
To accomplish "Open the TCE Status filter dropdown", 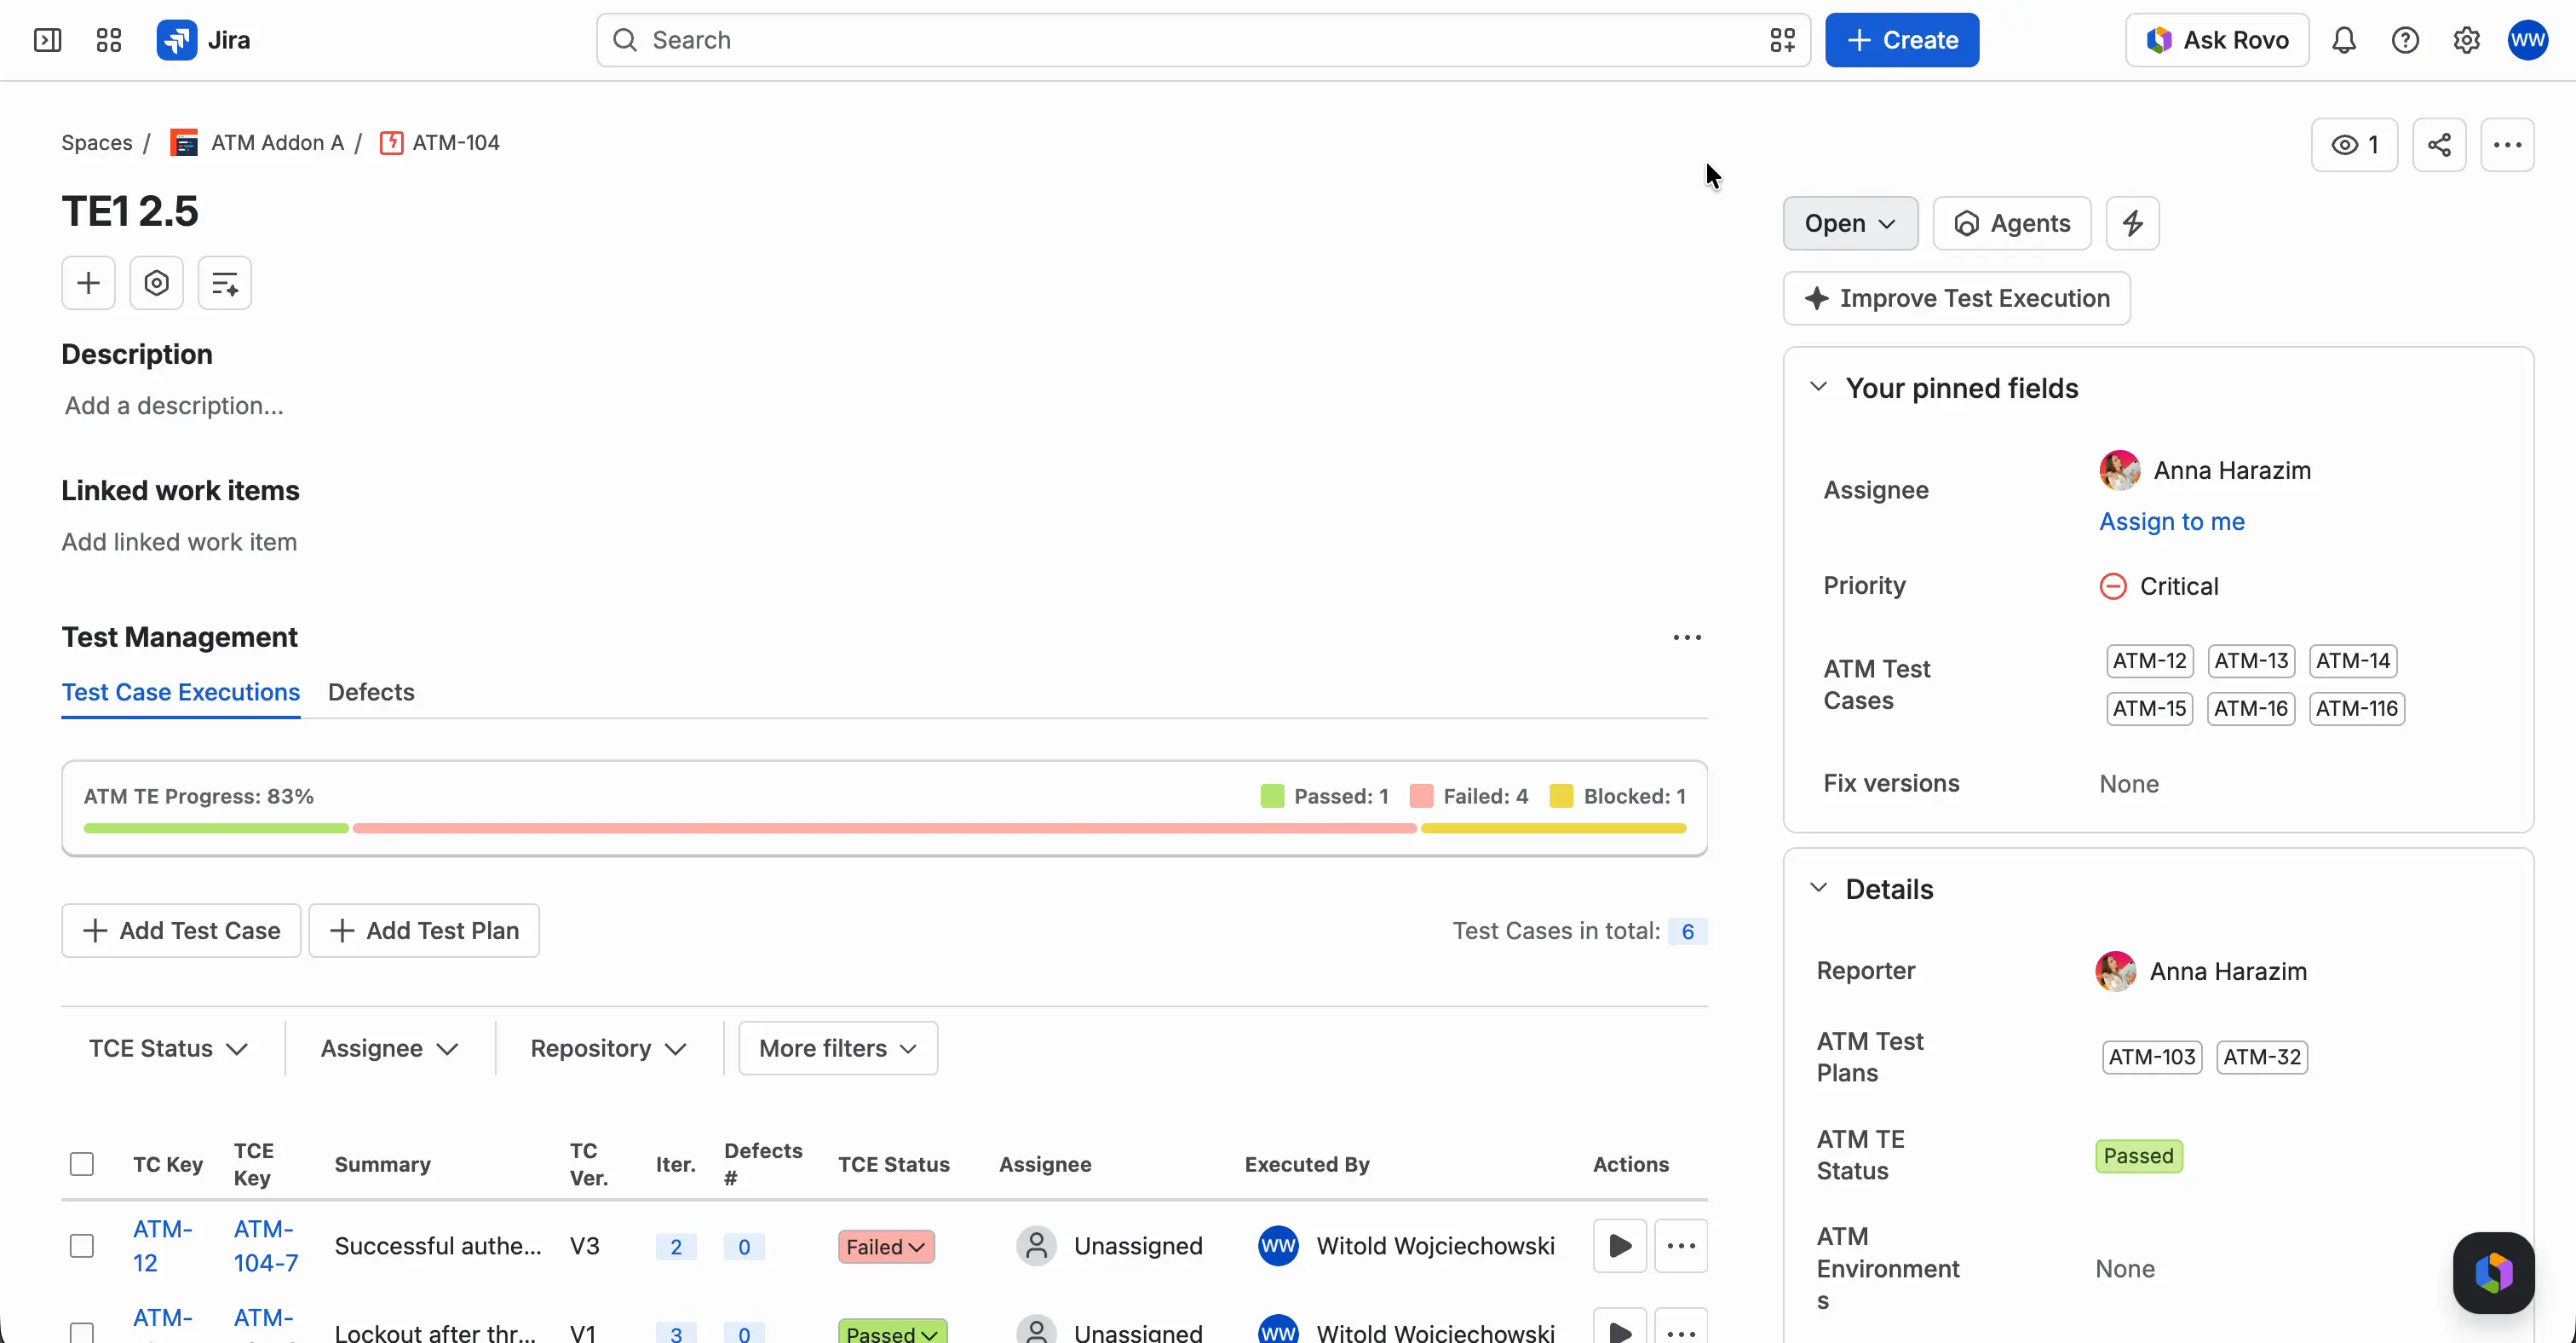I will pyautogui.click(x=168, y=1048).
